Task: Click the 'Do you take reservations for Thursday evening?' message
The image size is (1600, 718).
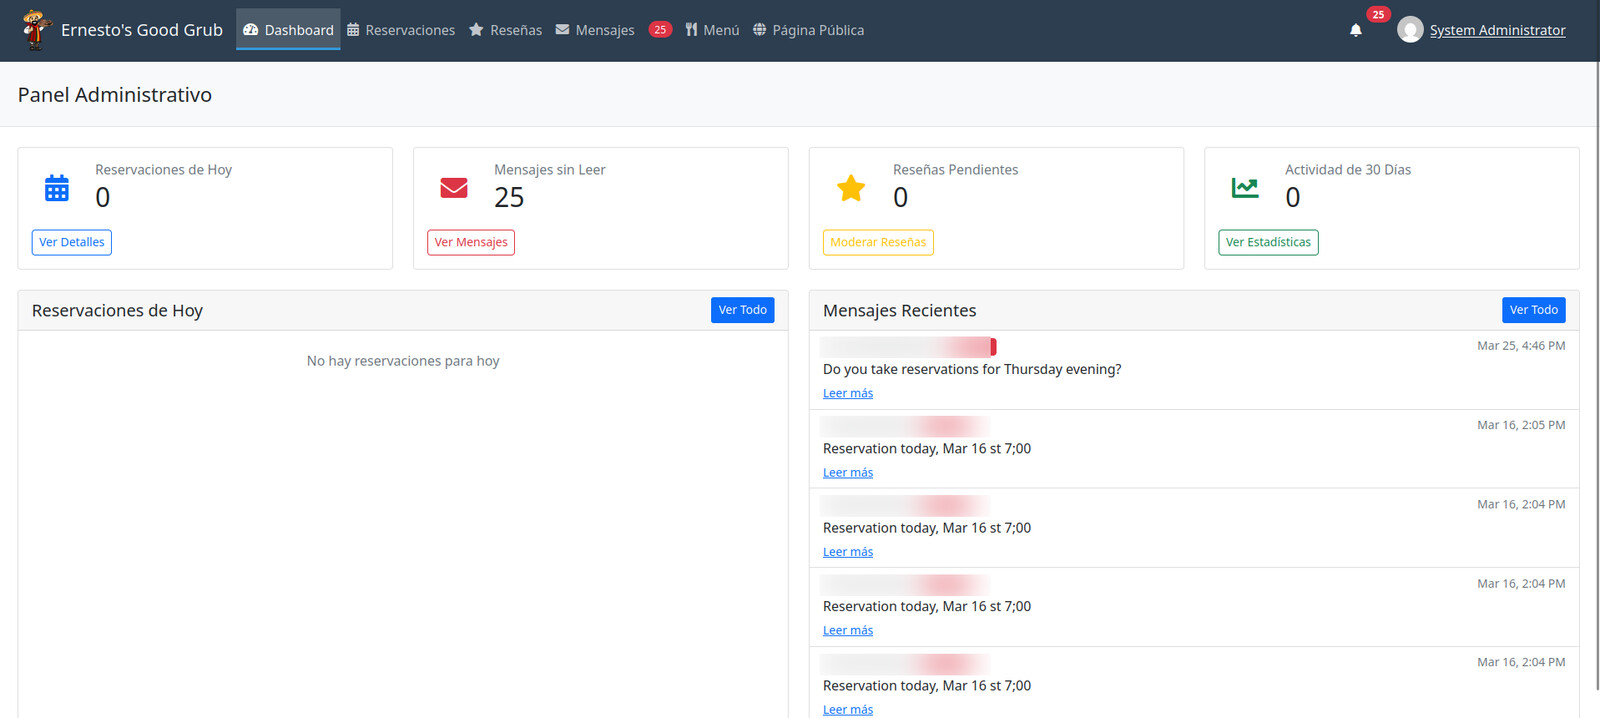Action: click(972, 369)
